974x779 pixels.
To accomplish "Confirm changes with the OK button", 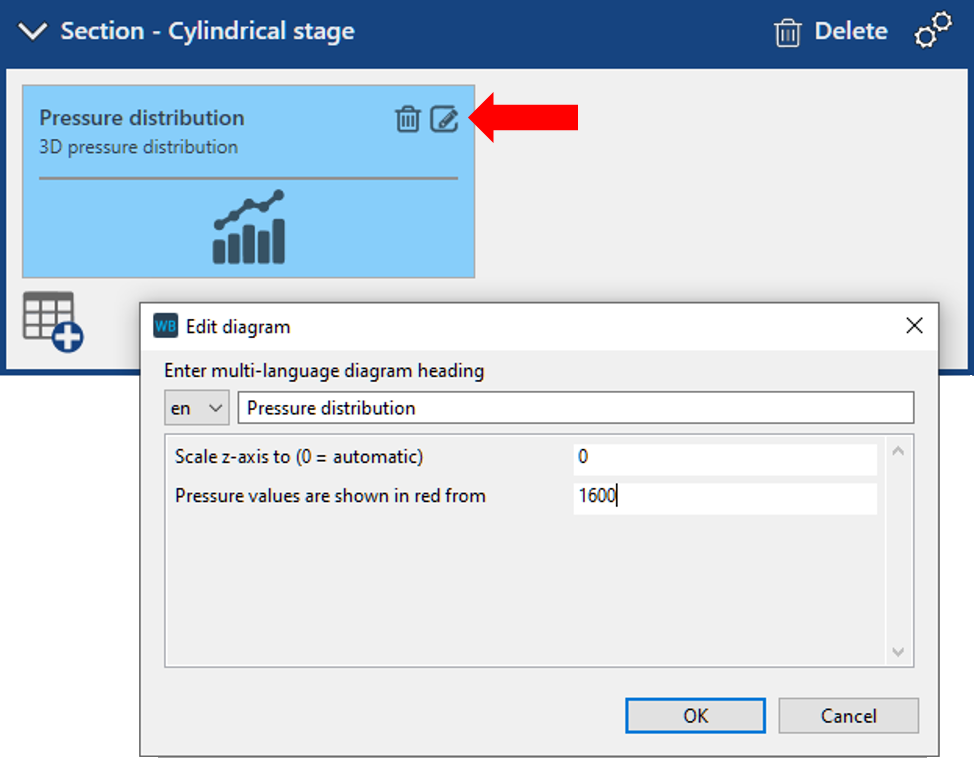I will 695,716.
